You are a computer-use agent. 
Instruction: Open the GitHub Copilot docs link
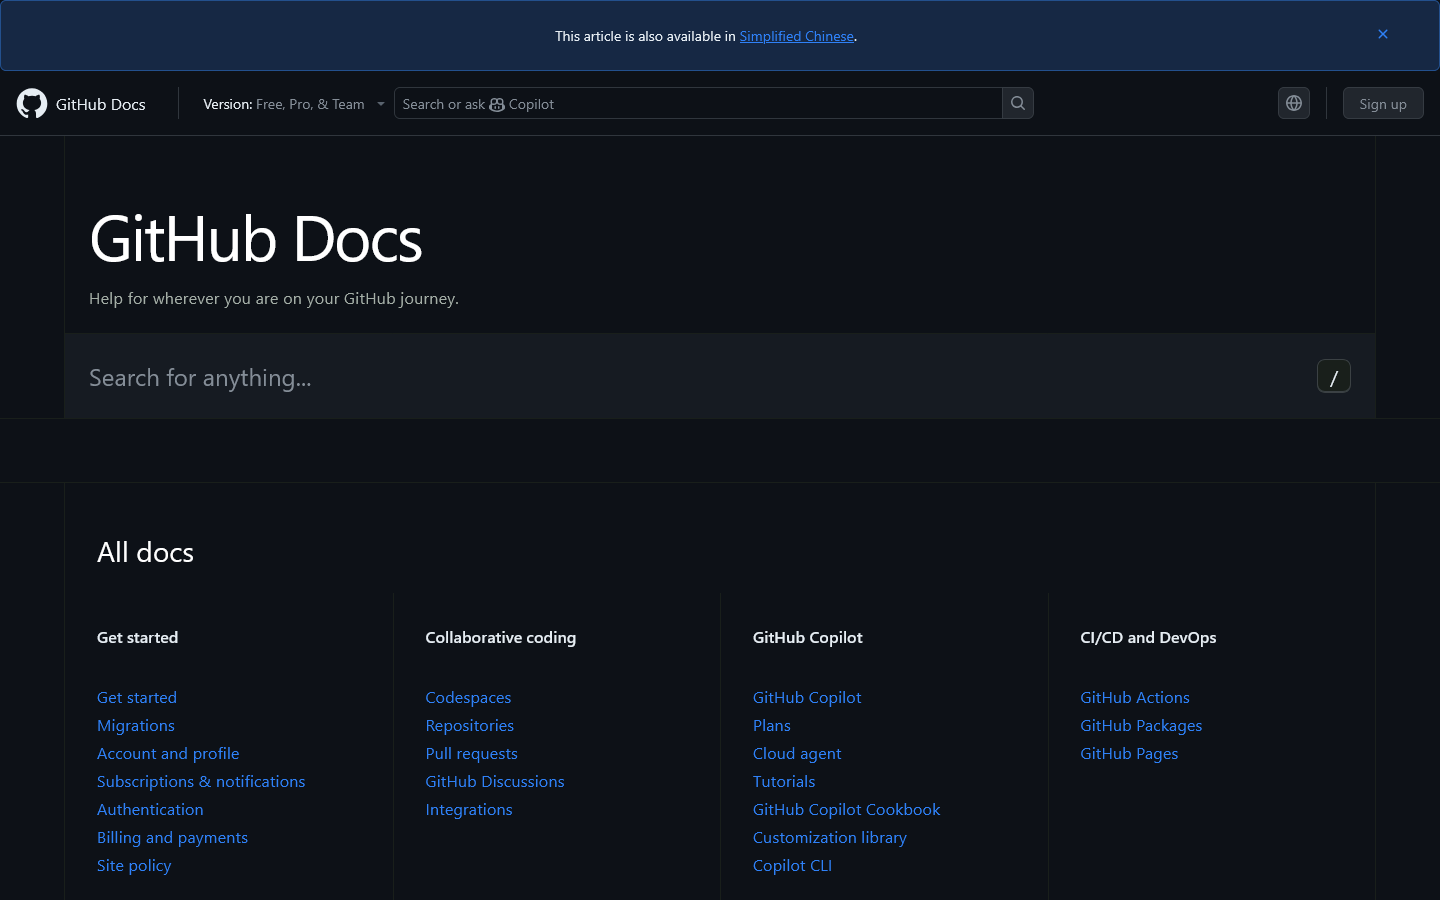[807, 697]
